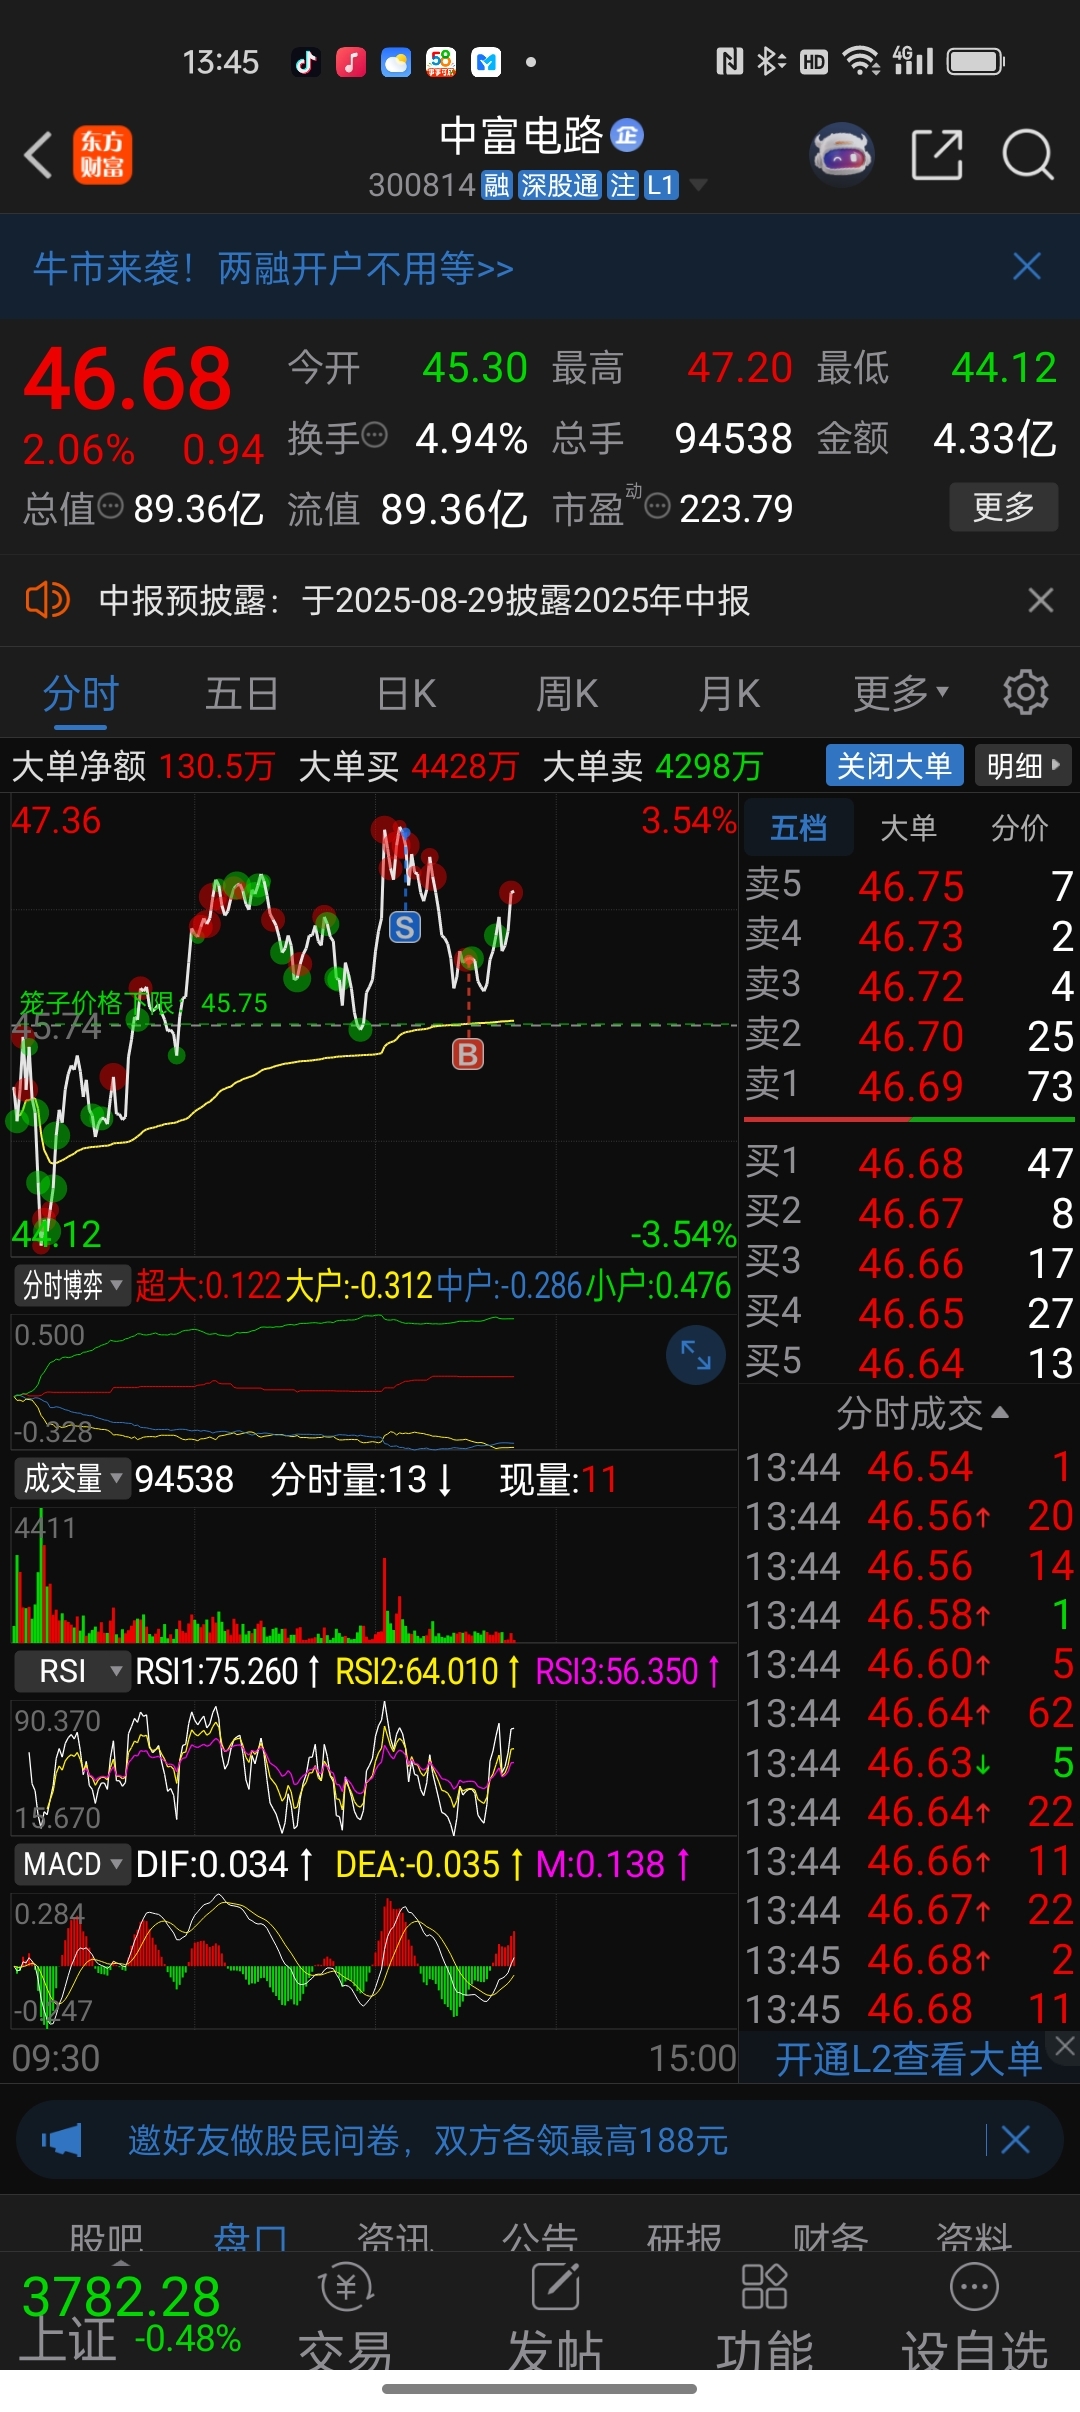Expand the stock title dropdown arrow

pyautogui.click(x=698, y=185)
